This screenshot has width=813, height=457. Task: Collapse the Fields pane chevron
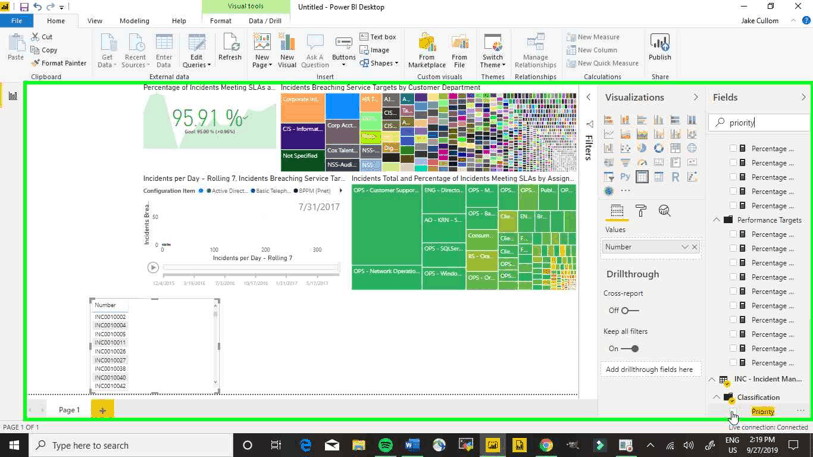(x=804, y=98)
